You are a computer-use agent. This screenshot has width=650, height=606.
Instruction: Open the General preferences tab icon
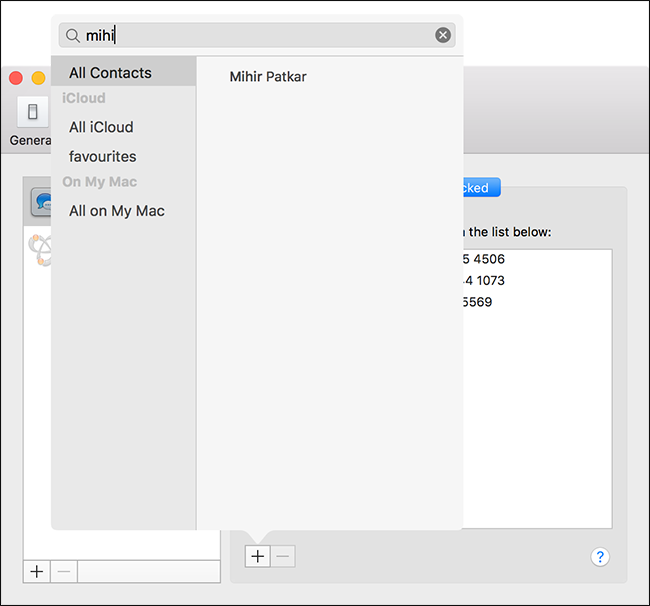32,112
